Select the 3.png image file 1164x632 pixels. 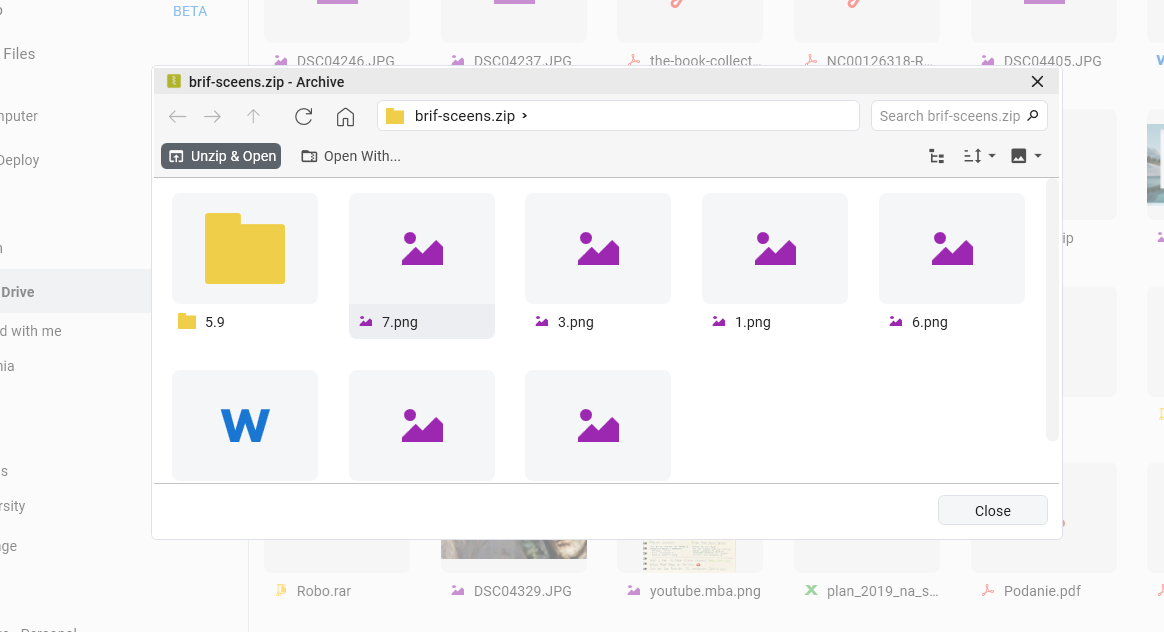coord(597,249)
